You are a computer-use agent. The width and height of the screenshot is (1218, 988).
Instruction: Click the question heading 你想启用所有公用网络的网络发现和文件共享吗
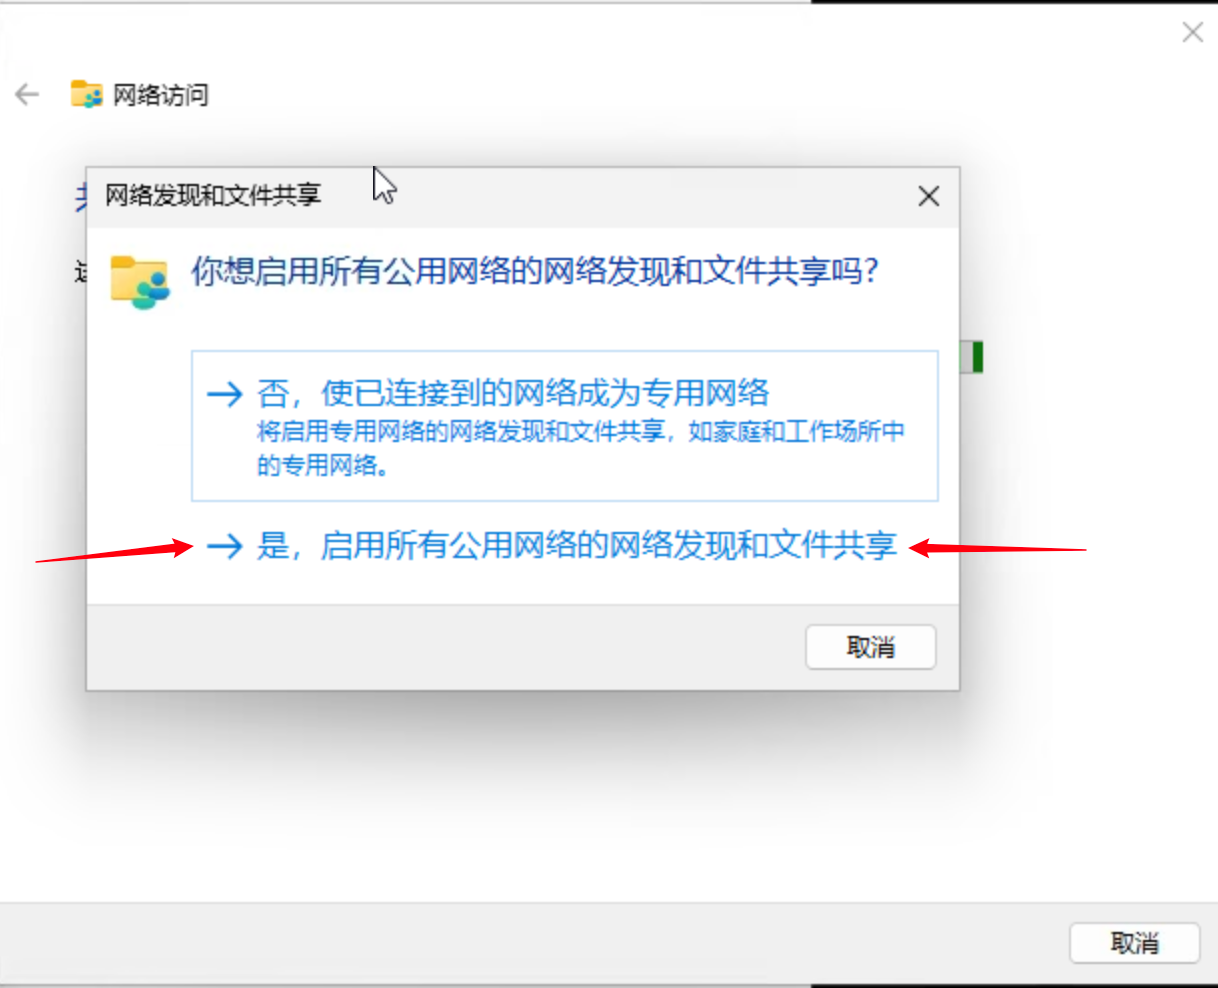pyautogui.click(x=535, y=271)
